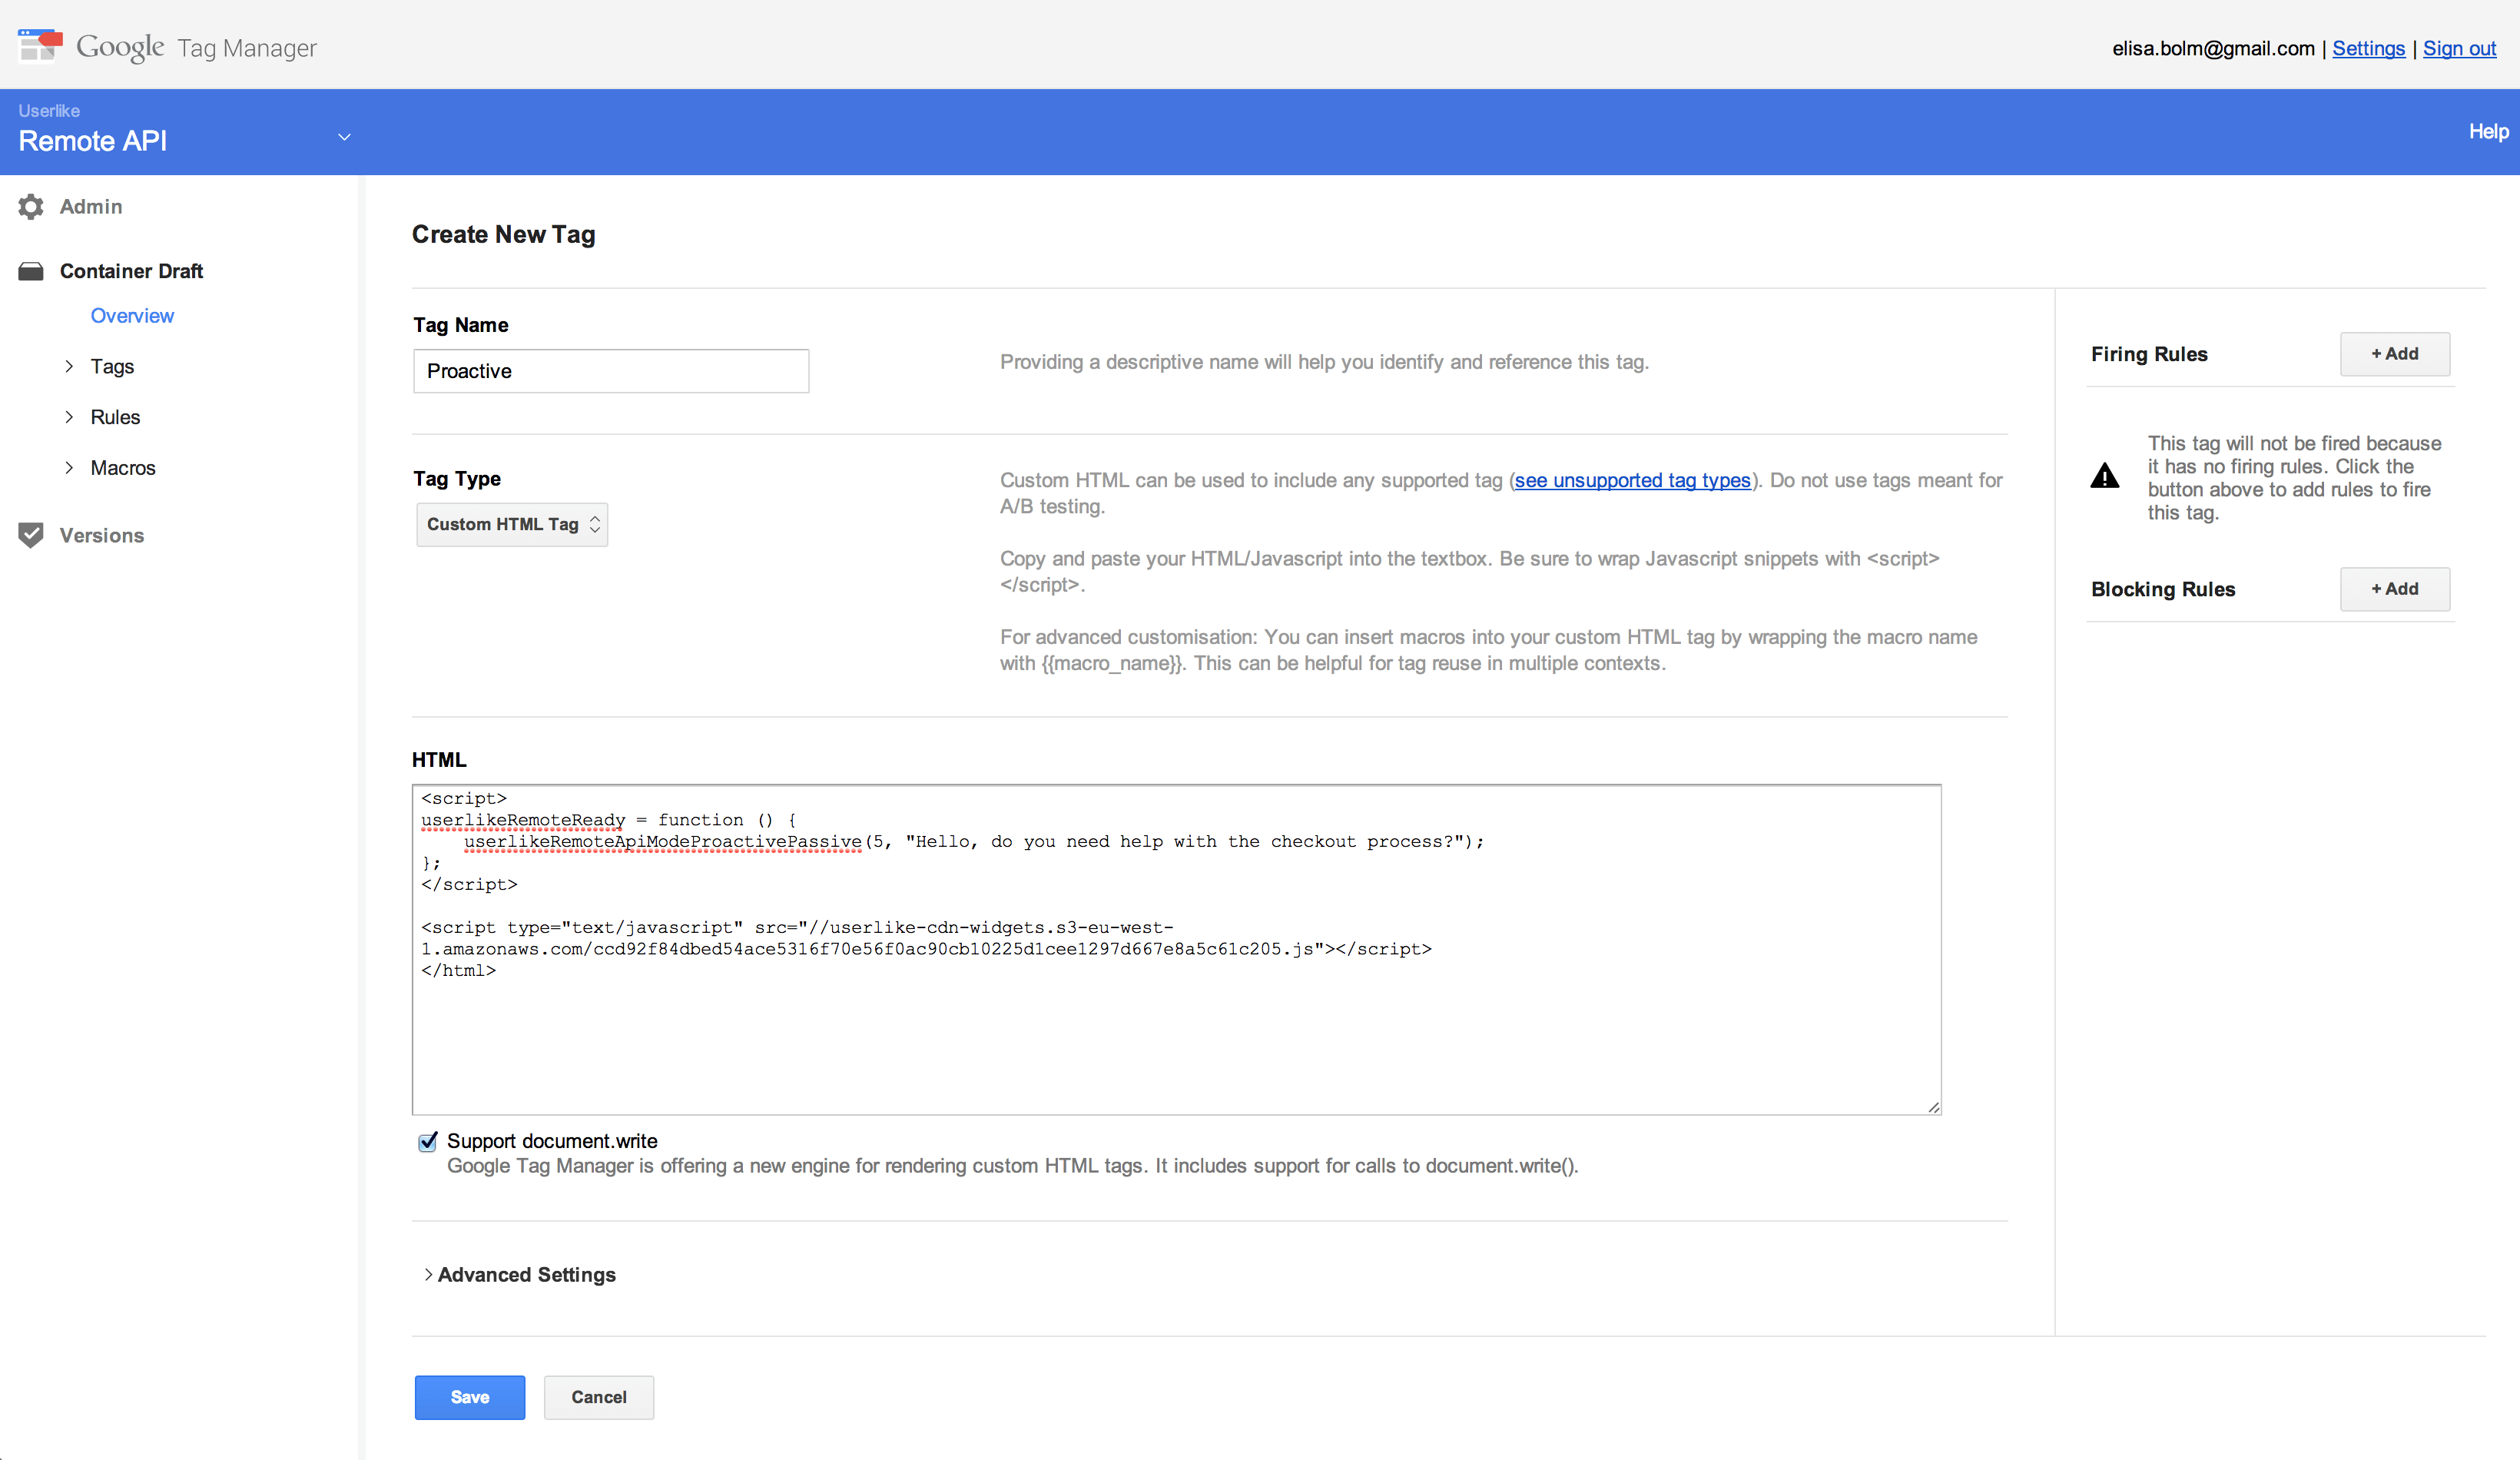This screenshot has width=2520, height=1460.
Task: Go to the Macros menu item
Action: (x=123, y=468)
